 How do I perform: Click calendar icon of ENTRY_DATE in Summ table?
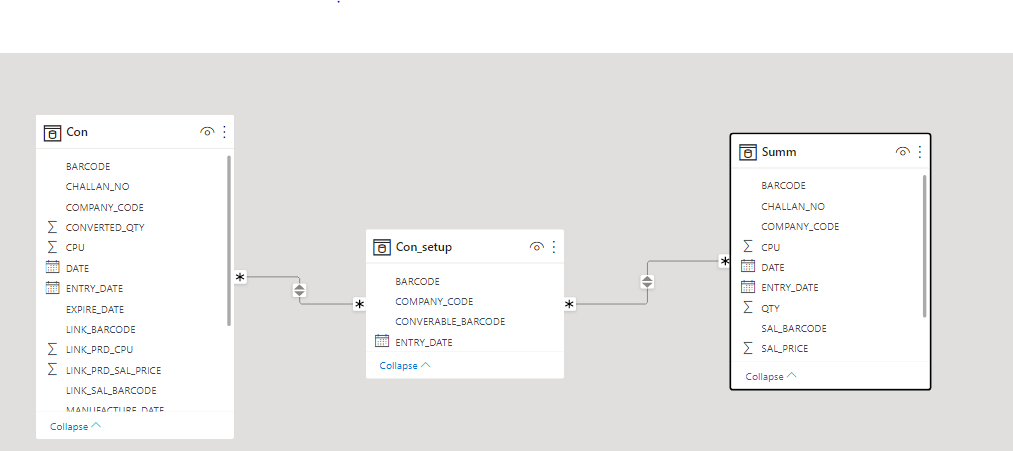pyautogui.click(x=748, y=287)
